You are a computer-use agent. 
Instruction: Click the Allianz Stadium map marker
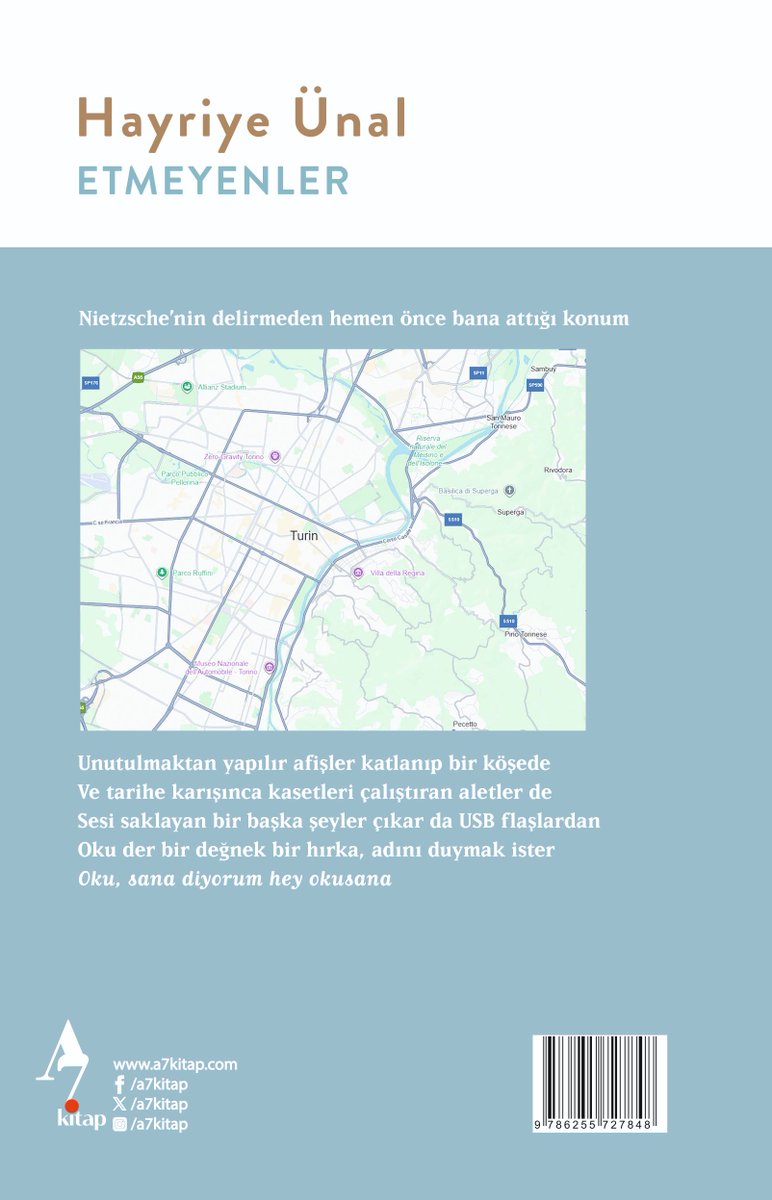coord(187,387)
